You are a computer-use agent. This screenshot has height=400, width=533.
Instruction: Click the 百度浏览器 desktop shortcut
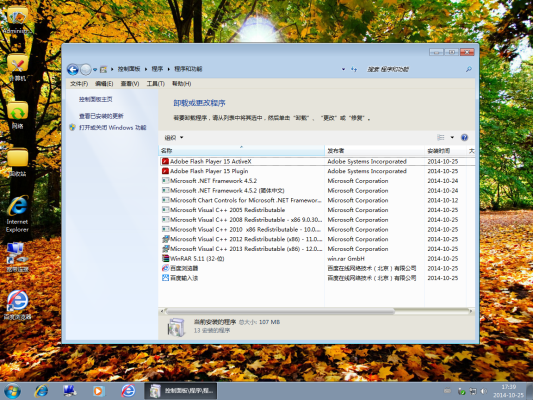17,305
